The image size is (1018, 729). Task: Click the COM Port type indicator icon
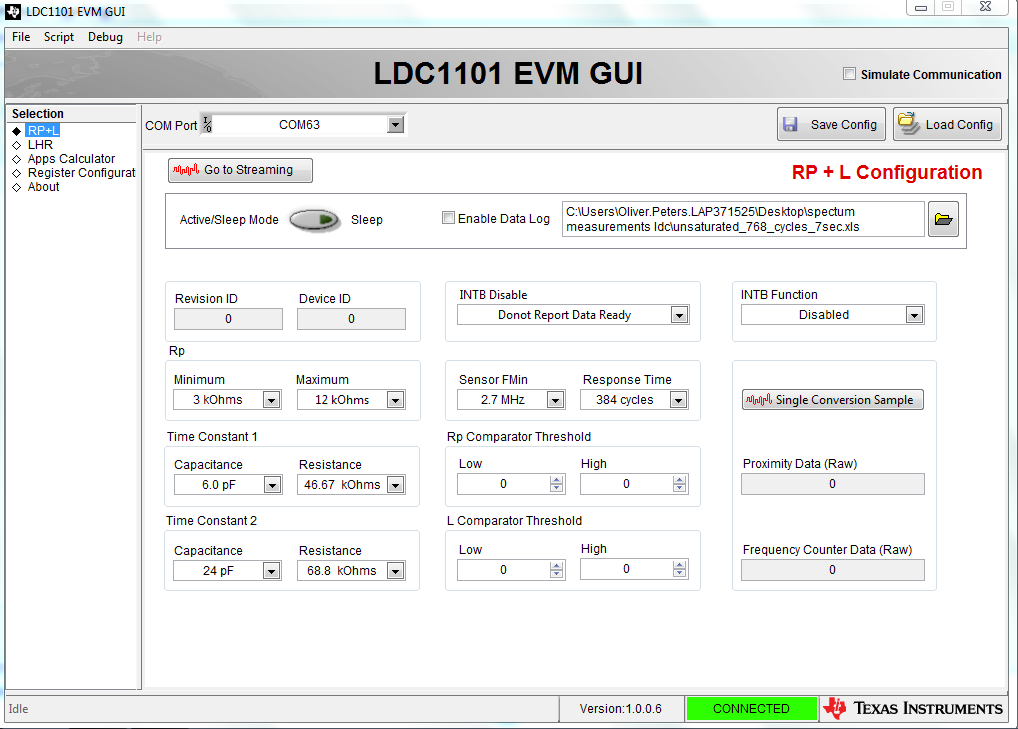(207, 124)
